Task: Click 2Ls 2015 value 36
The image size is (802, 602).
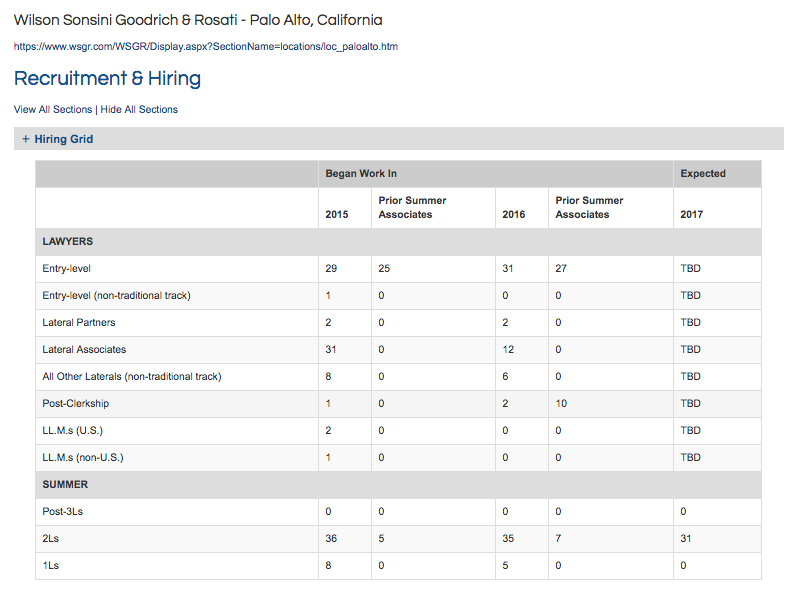Action: coord(331,539)
